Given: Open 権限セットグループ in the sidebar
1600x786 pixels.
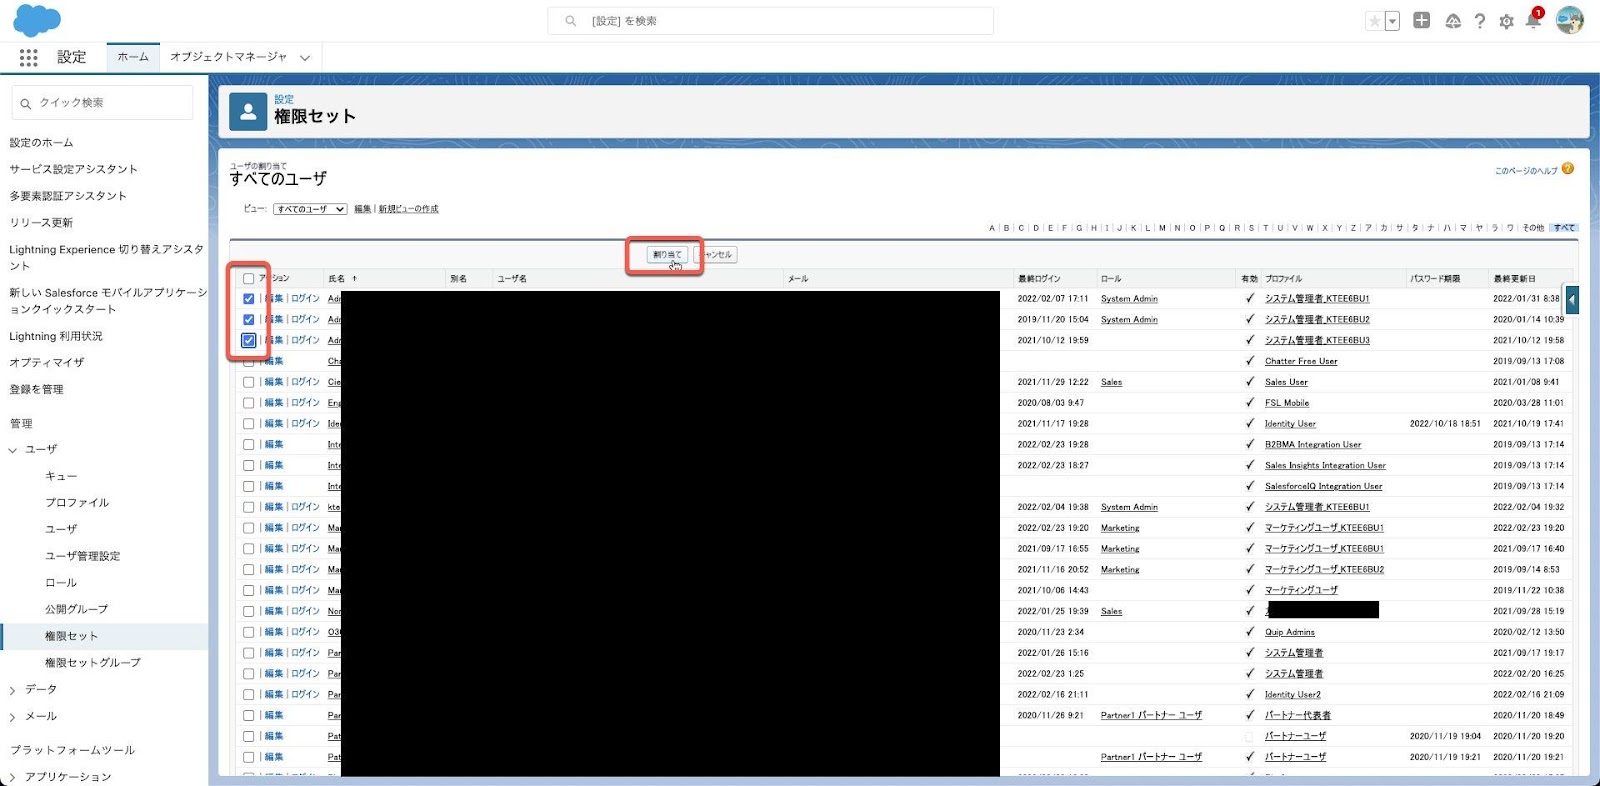Looking at the screenshot, I should click(x=92, y=662).
